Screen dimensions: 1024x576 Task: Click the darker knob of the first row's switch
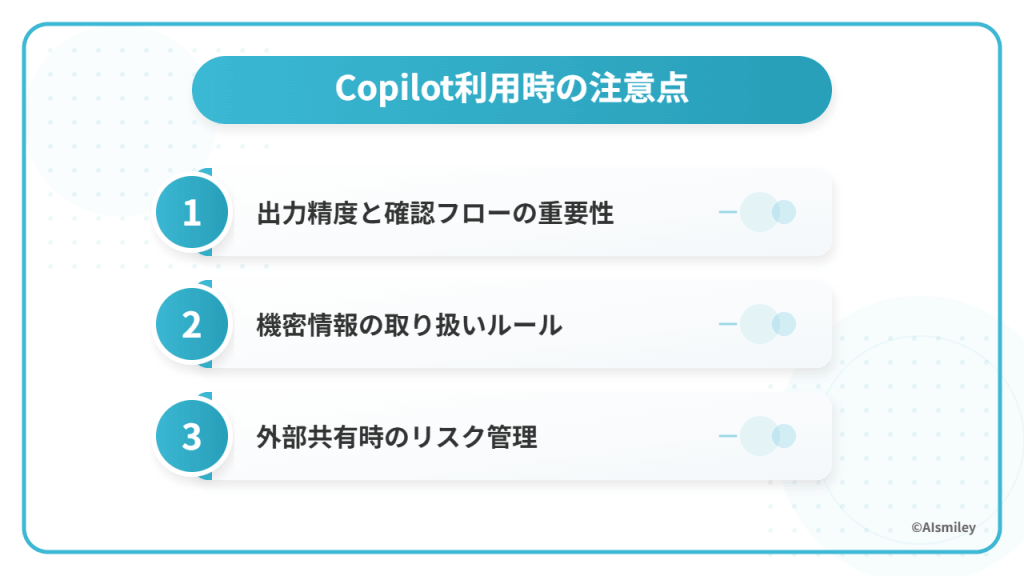tap(784, 212)
